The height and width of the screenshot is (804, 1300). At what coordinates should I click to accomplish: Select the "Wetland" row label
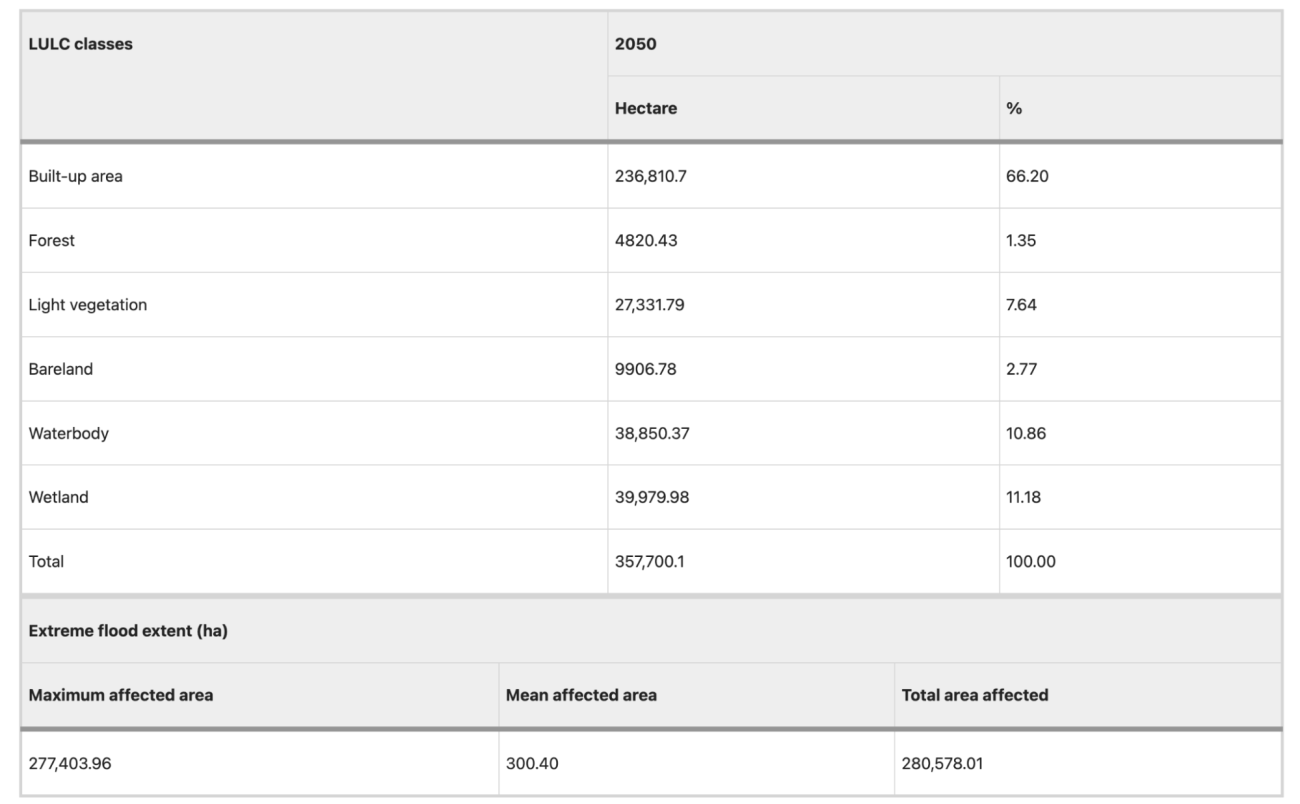click(59, 497)
